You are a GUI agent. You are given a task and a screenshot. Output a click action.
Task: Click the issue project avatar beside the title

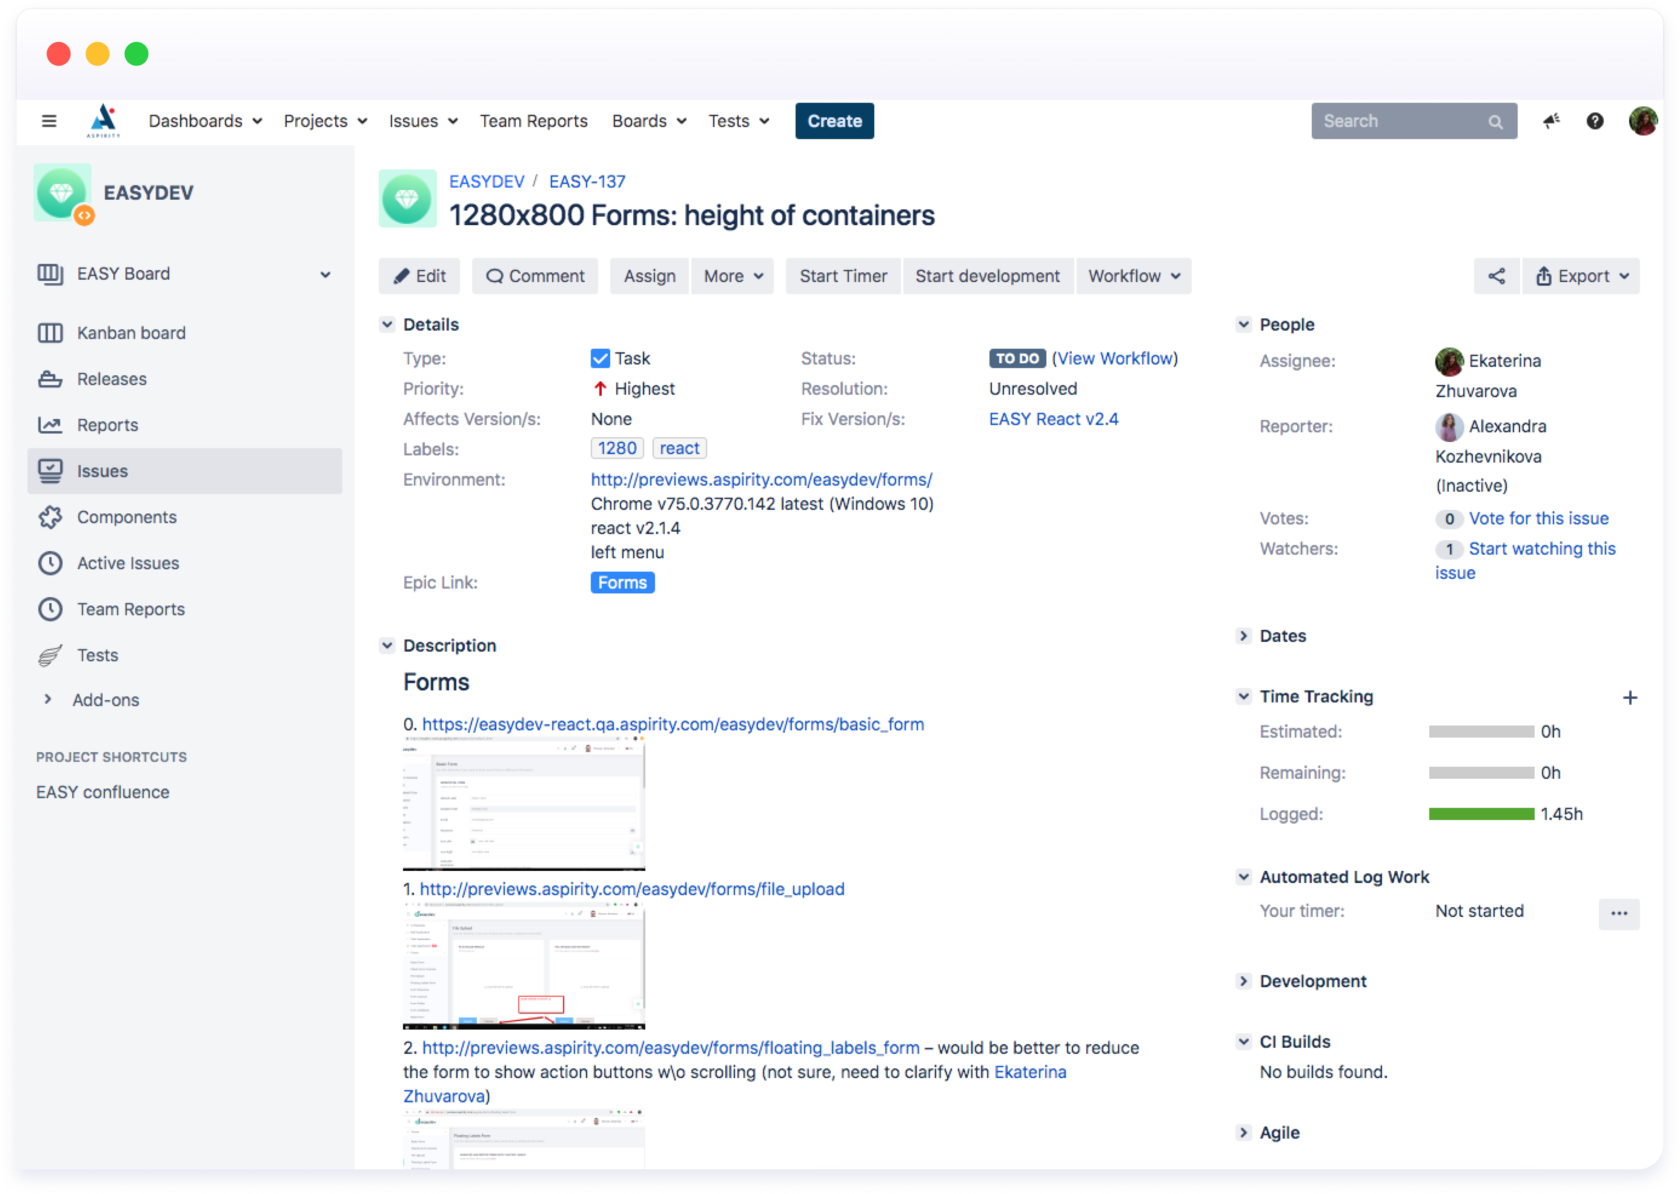tap(407, 199)
